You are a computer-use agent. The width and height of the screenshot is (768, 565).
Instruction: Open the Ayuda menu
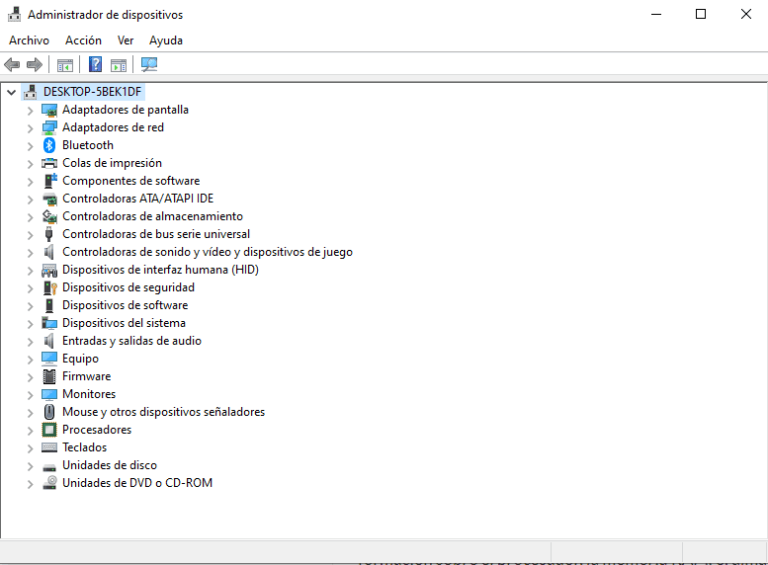166,40
